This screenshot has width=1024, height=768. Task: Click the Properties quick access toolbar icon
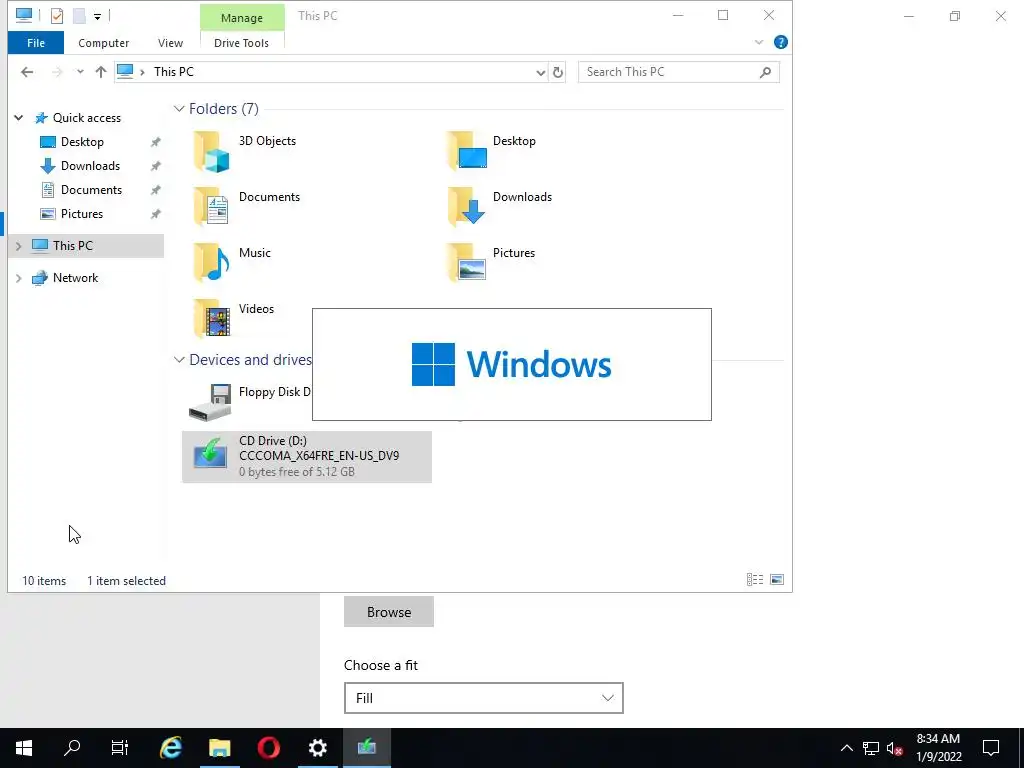(x=57, y=15)
